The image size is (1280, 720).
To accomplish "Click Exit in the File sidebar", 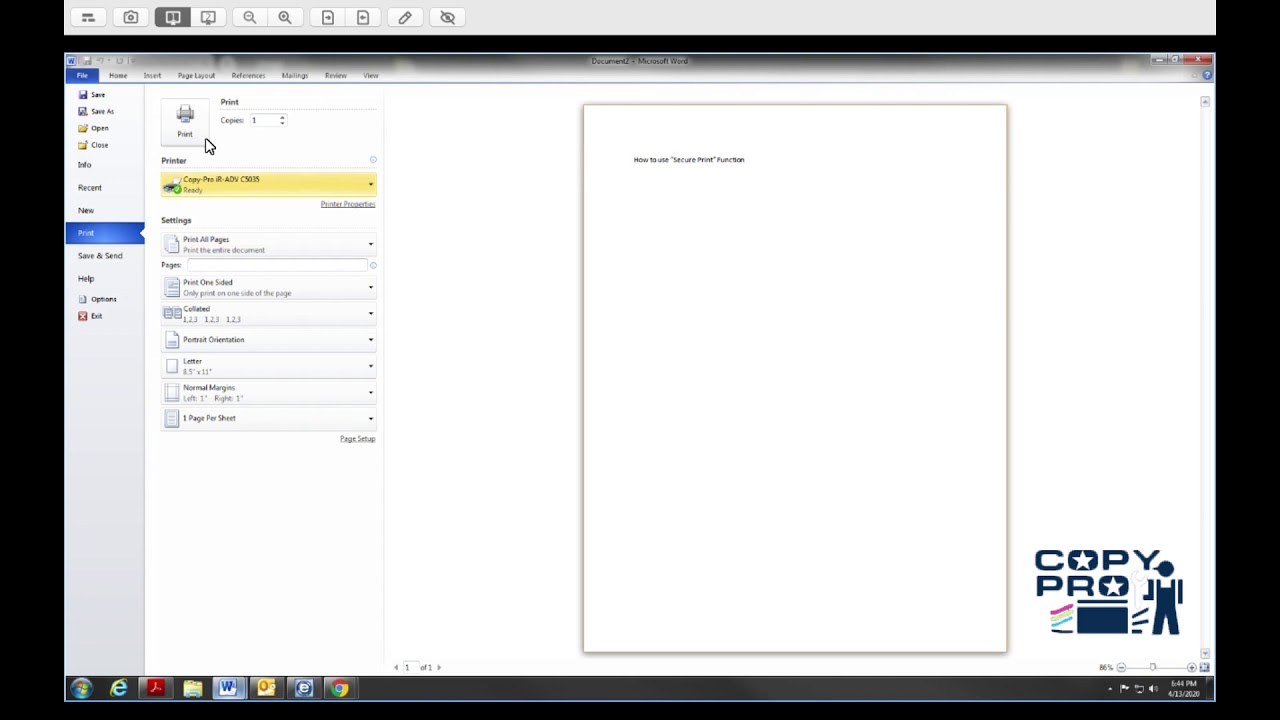I will point(90,316).
